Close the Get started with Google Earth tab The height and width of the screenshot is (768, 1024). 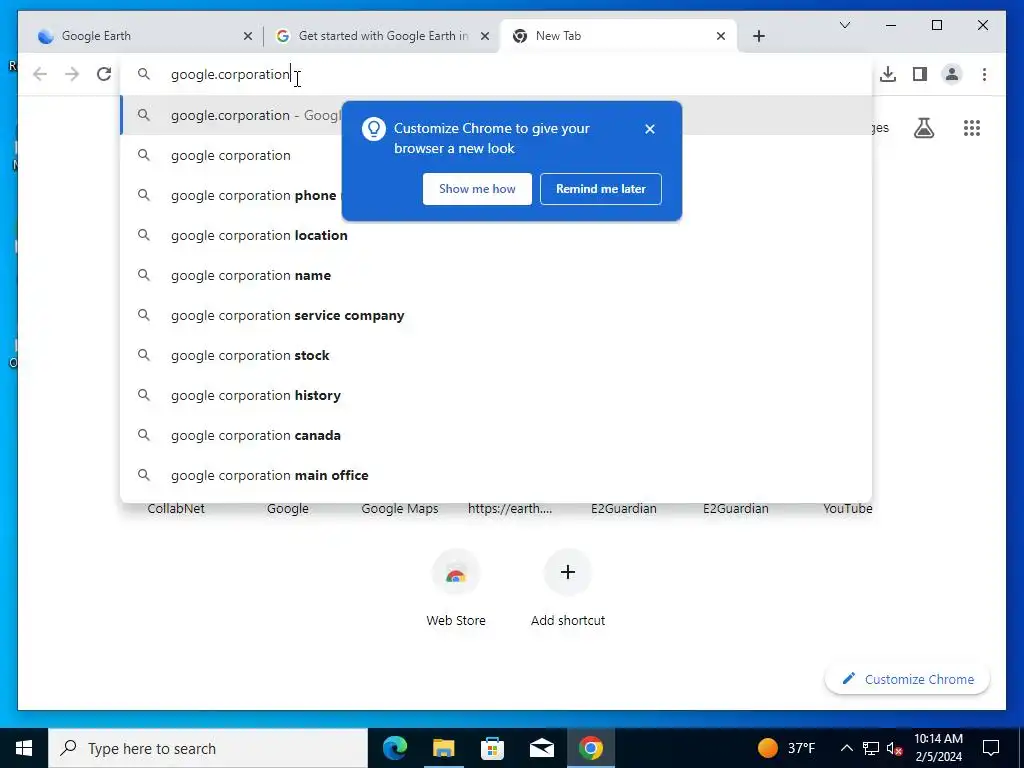485,36
